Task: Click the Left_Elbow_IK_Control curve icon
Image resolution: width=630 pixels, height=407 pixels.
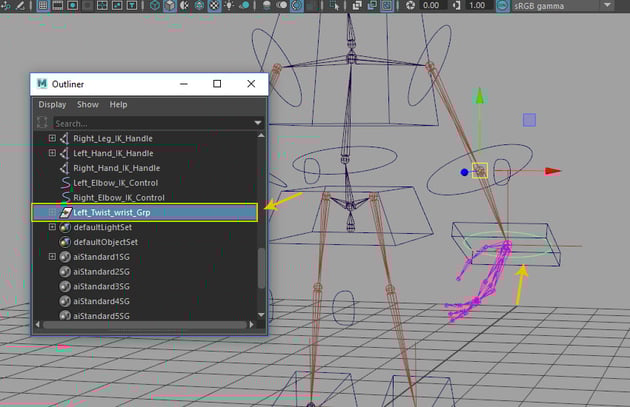Action: (x=65, y=183)
